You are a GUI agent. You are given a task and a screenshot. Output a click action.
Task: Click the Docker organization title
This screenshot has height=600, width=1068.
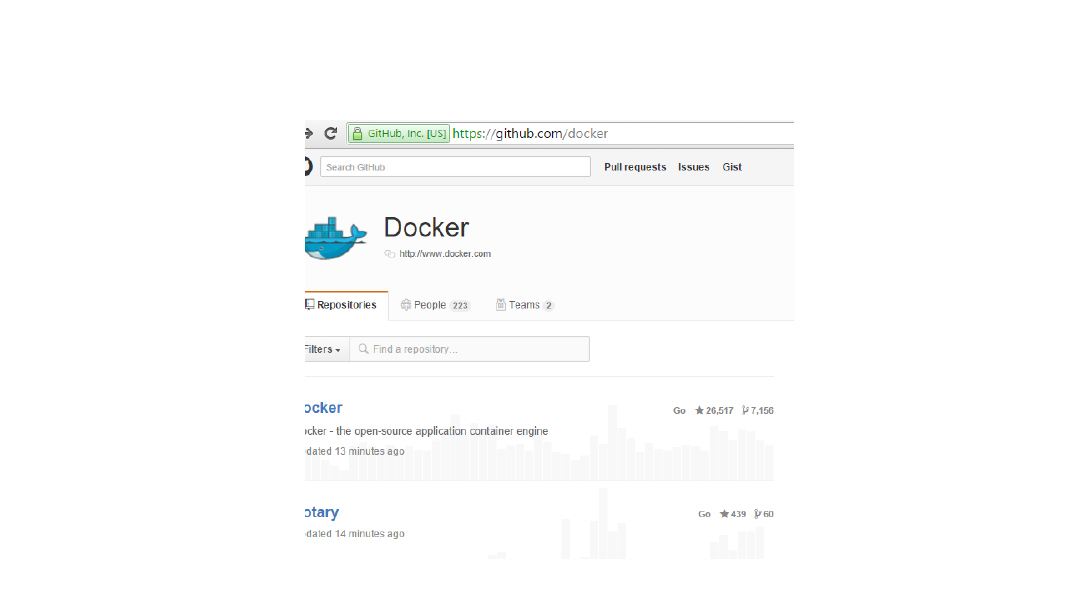click(x=426, y=227)
